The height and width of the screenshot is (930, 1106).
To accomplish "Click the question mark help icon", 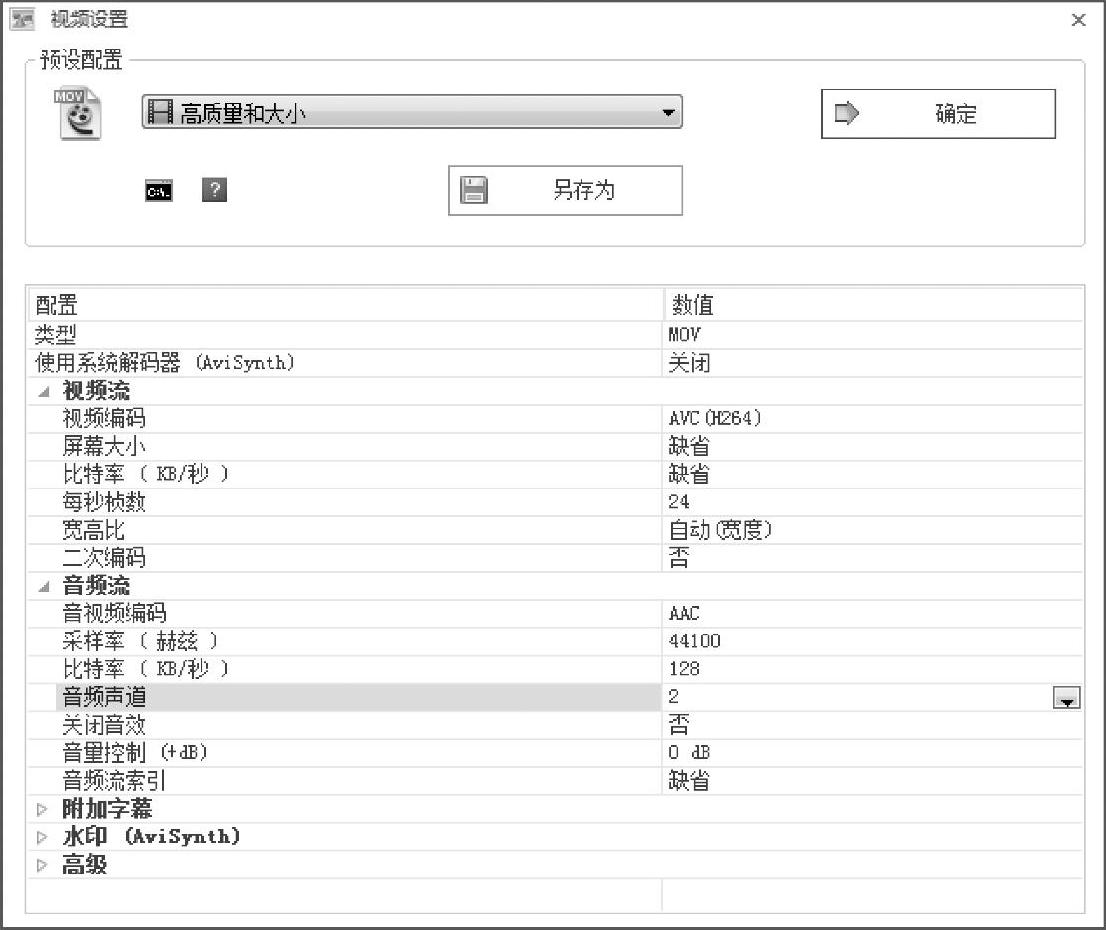I will click(x=214, y=190).
